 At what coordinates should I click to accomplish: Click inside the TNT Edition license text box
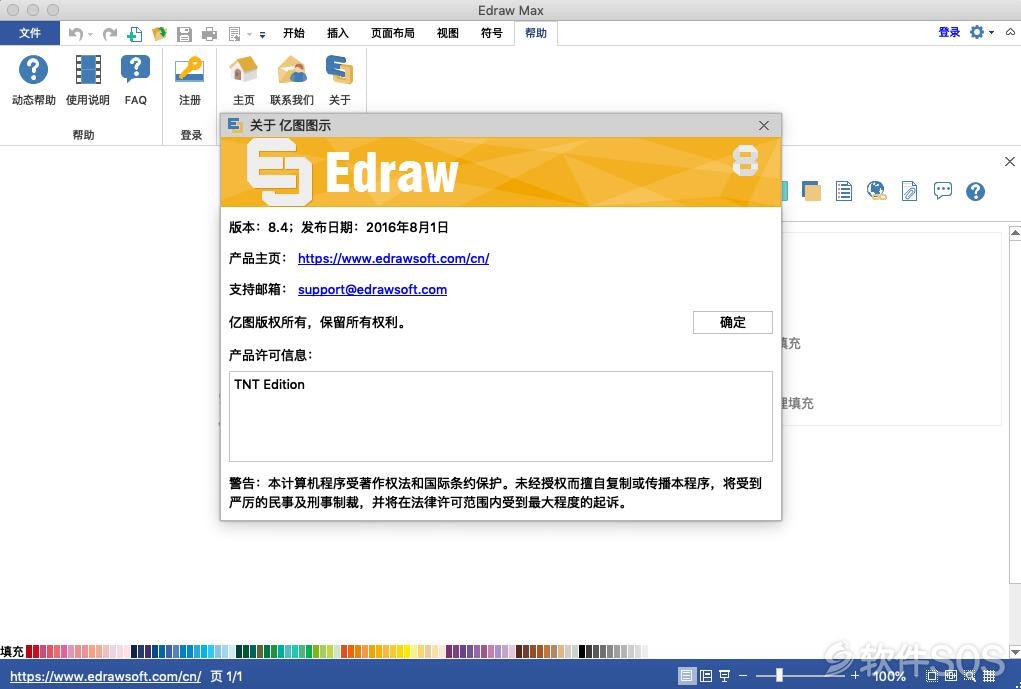tap(501, 416)
